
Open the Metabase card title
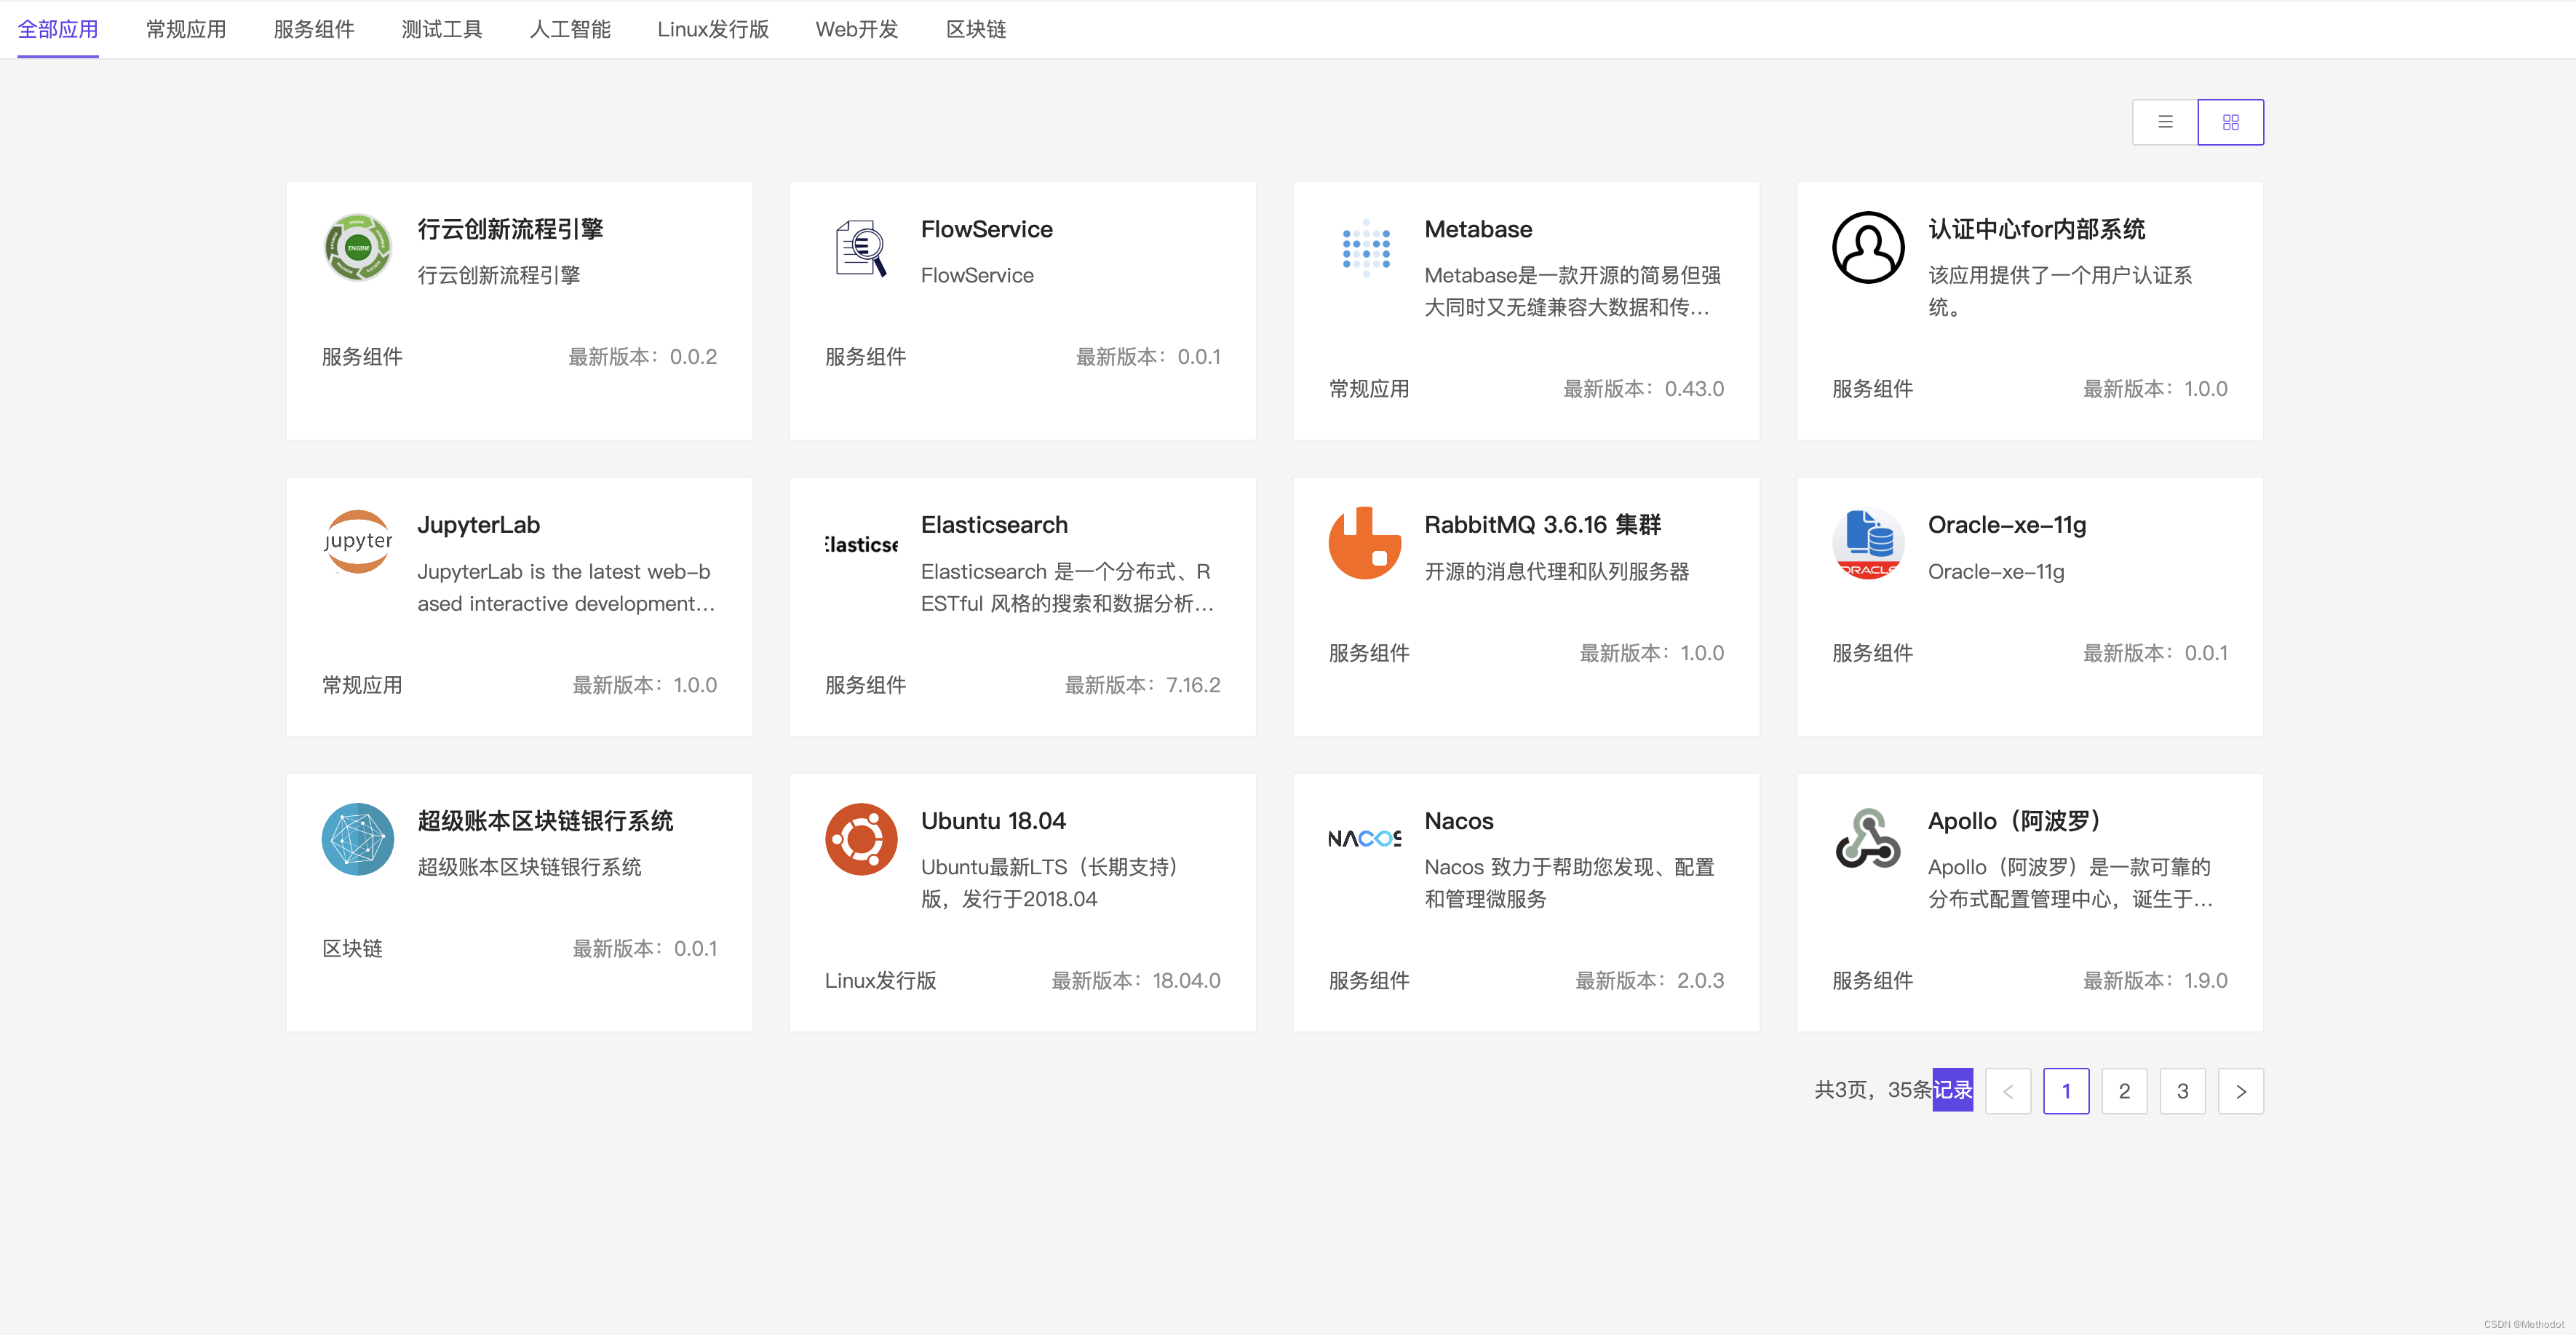click(x=1478, y=229)
